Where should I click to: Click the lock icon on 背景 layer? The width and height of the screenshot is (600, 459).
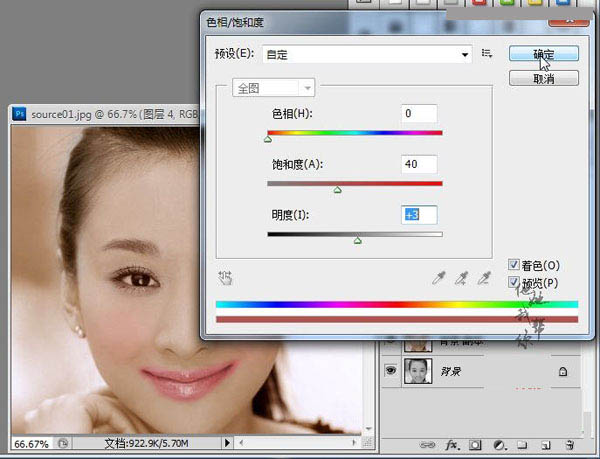coord(563,371)
